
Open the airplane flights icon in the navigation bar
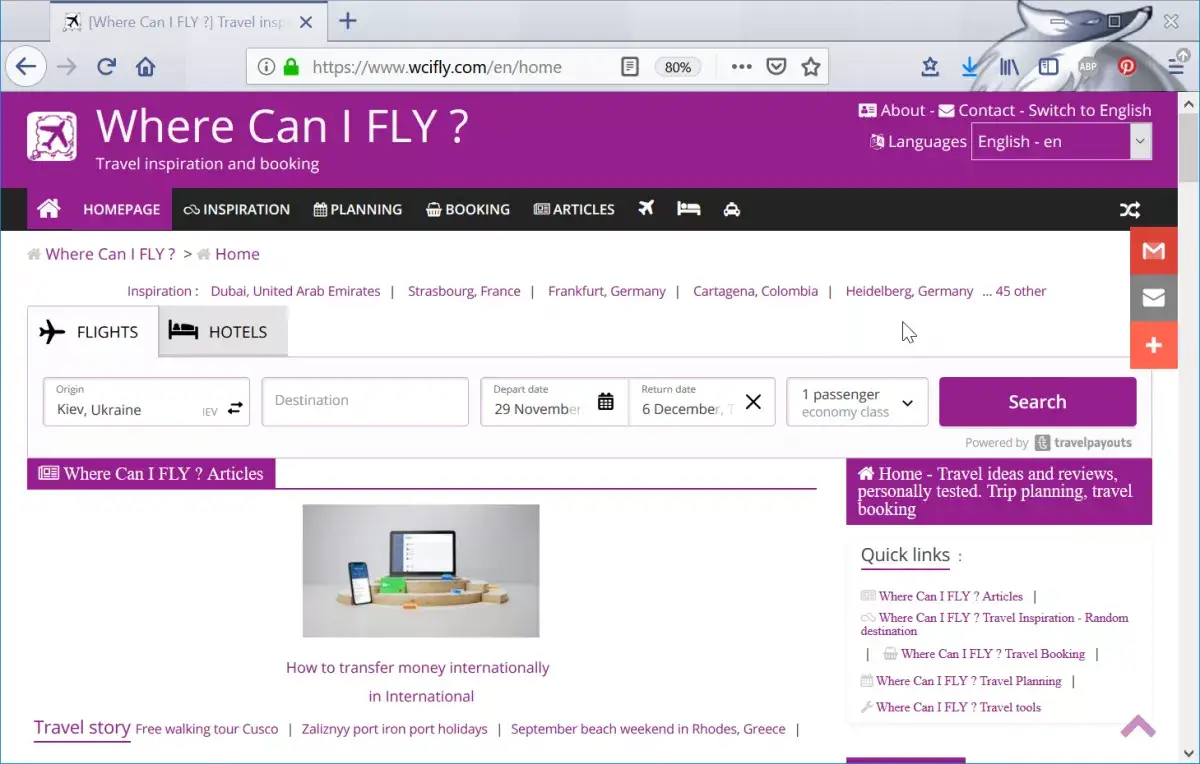(646, 208)
